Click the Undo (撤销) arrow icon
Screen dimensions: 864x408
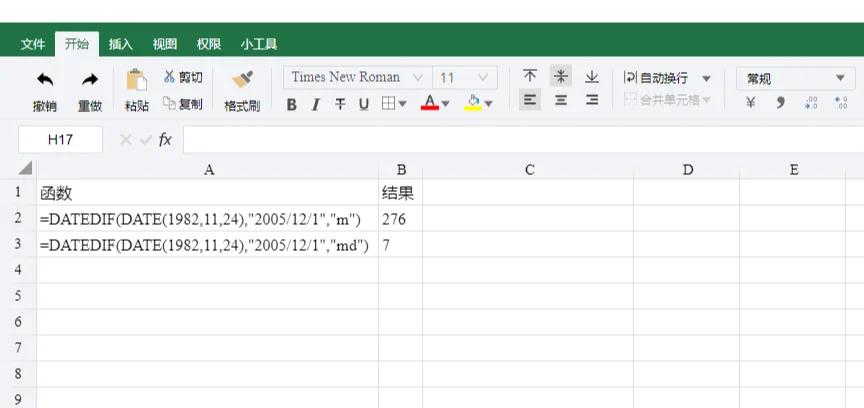click(x=45, y=80)
